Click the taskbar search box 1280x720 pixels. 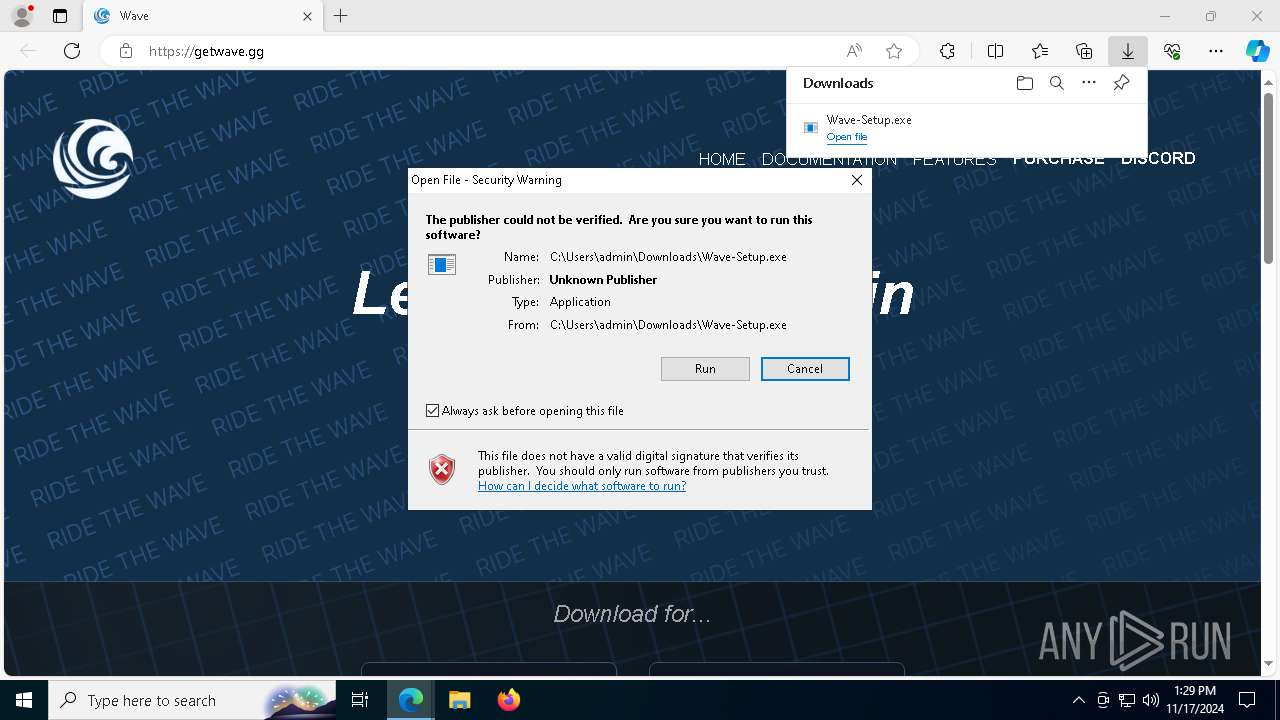(x=193, y=700)
